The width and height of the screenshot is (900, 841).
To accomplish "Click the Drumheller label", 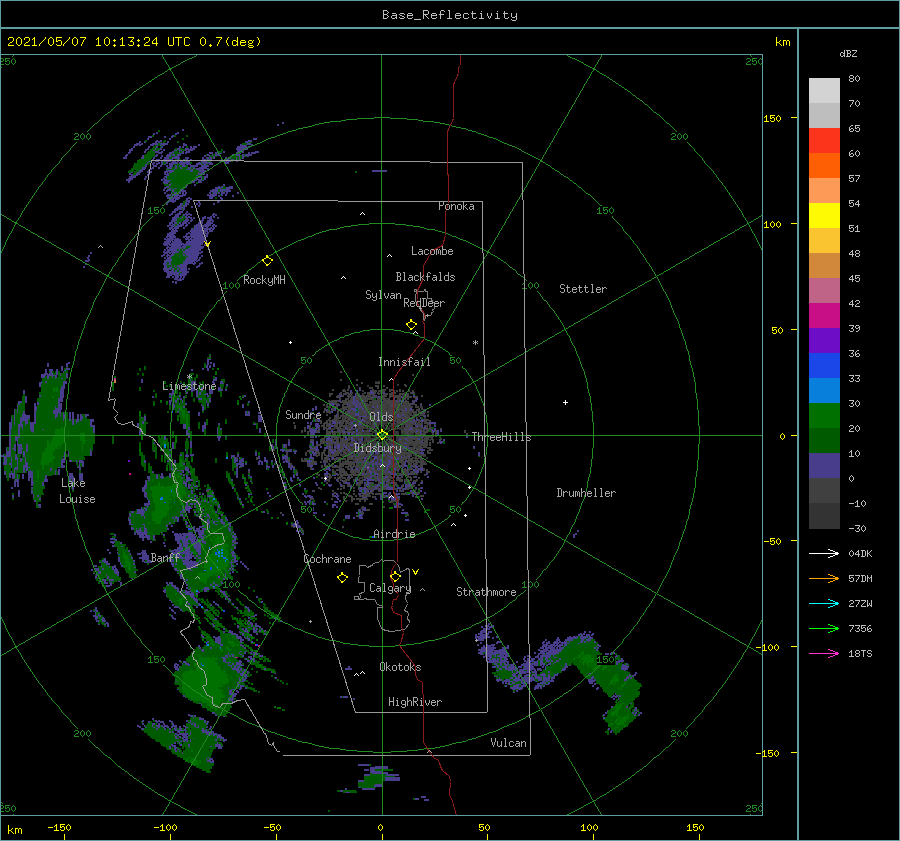I will [x=586, y=493].
